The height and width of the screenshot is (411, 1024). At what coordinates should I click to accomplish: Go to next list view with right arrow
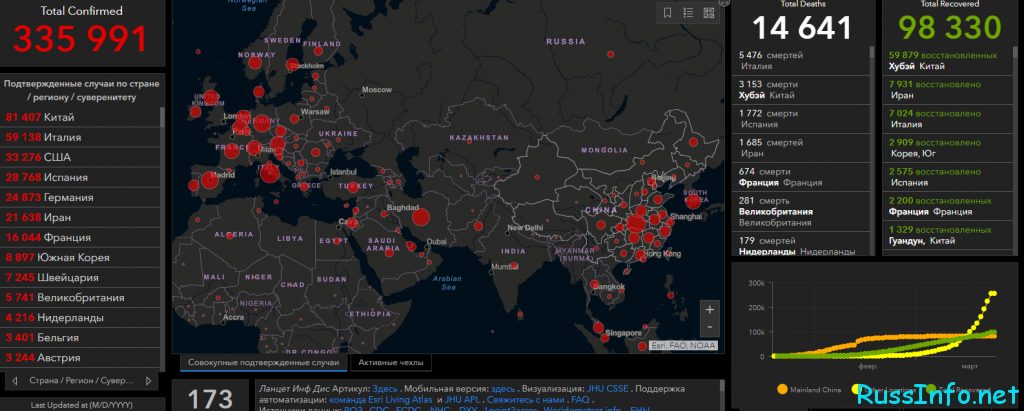(x=148, y=380)
